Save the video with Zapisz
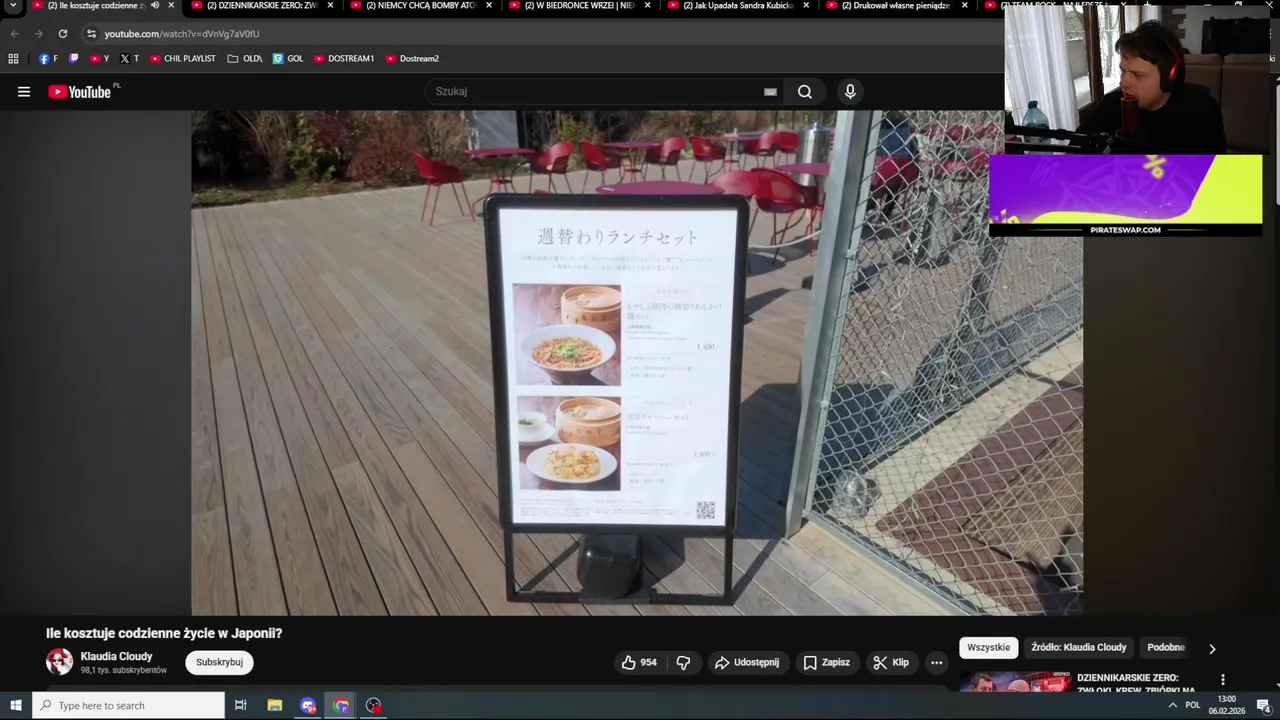Image resolution: width=1280 pixels, height=720 pixels. coord(826,662)
